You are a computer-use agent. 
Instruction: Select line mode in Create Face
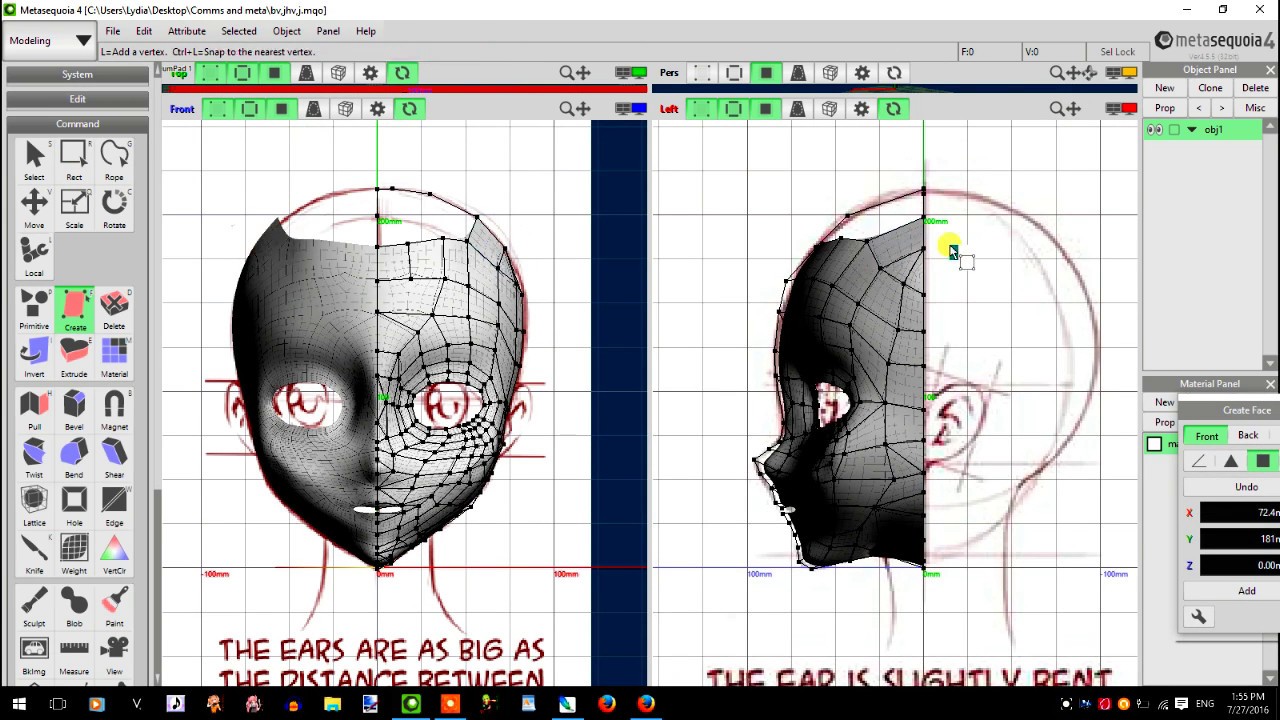click(x=1198, y=461)
